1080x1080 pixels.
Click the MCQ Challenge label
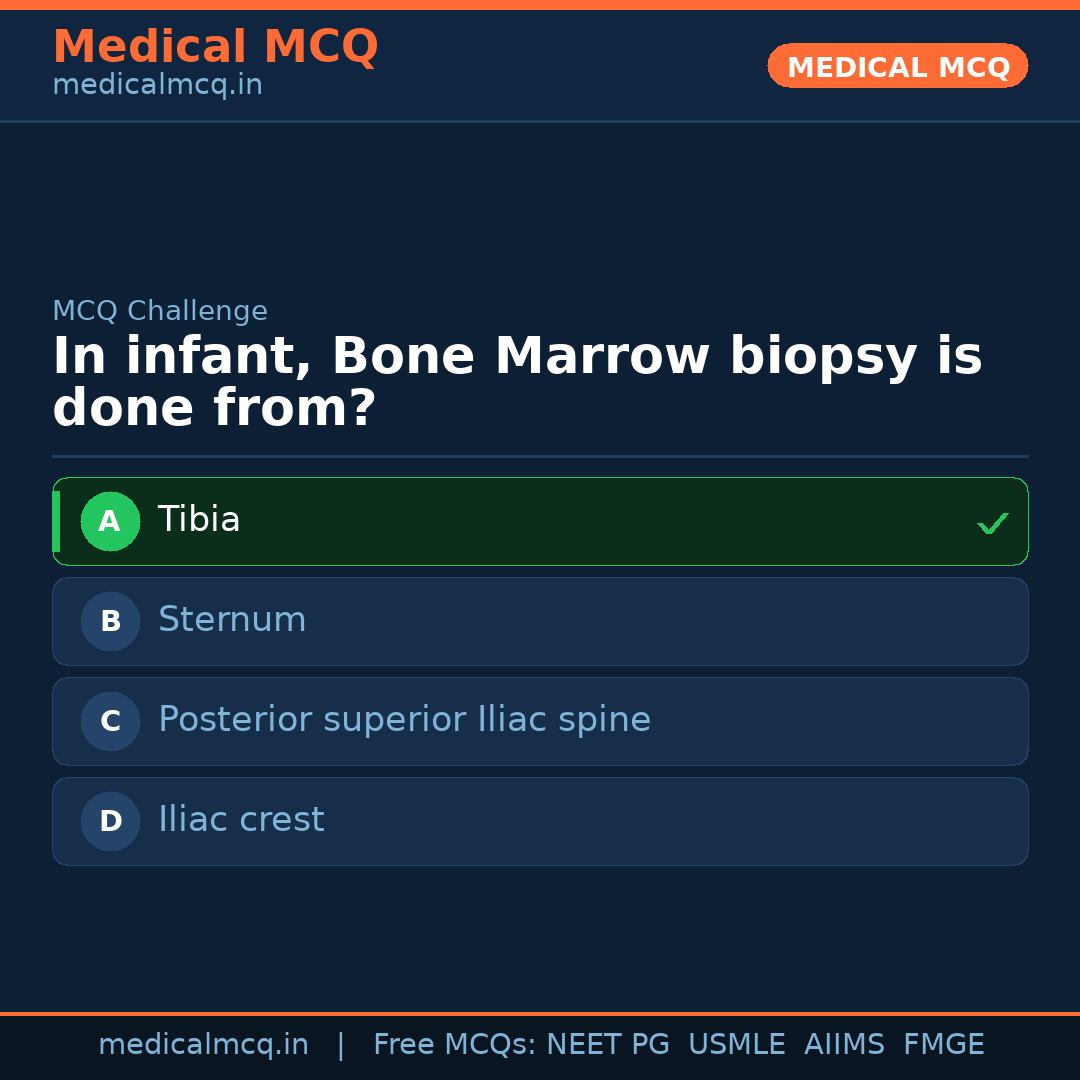160,311
